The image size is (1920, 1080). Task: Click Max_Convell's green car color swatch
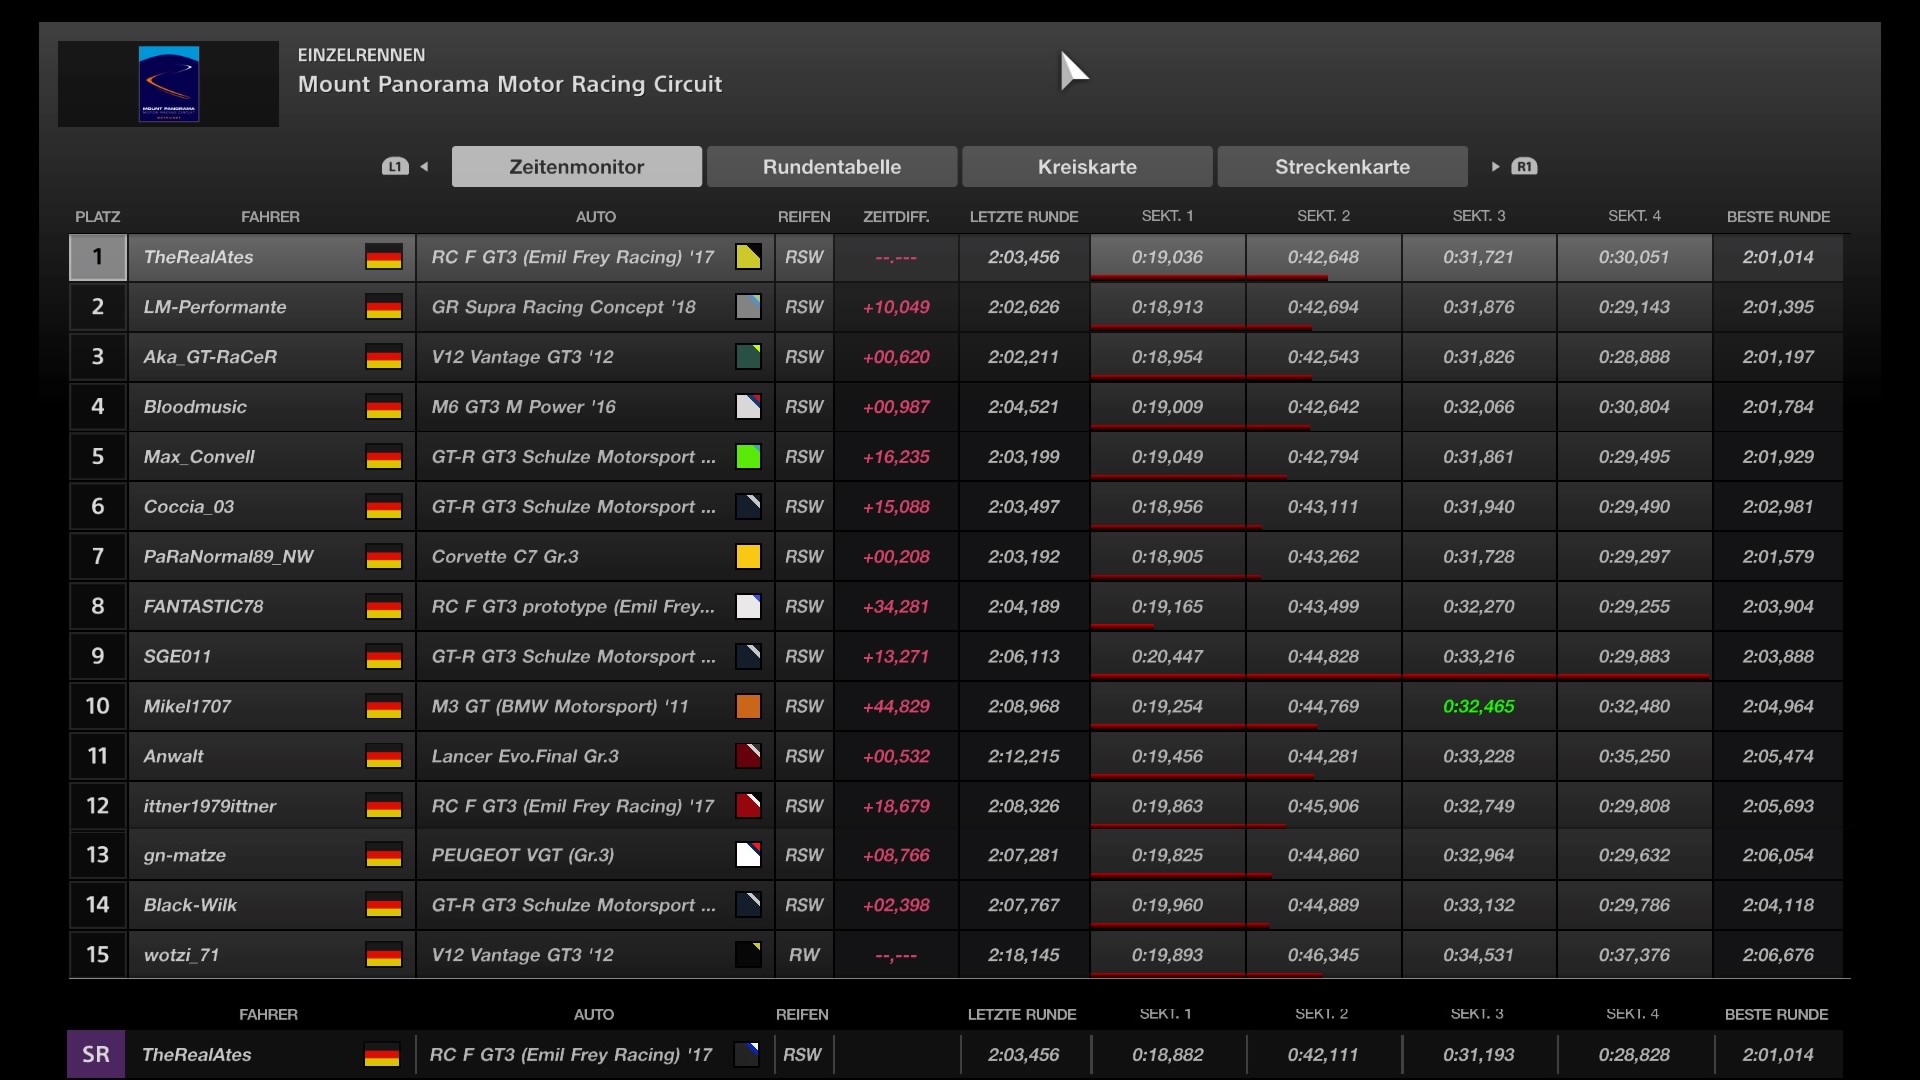pos(748,457)
